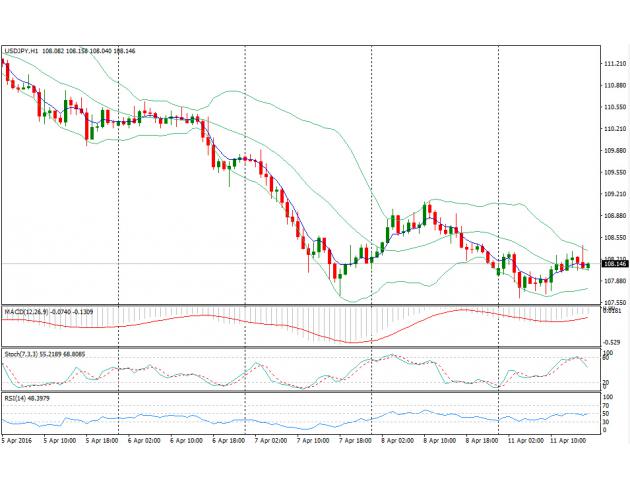Select the current price tag 108.146
The width and height of the screenshot is (630, 490).
[x=614, y=266]
